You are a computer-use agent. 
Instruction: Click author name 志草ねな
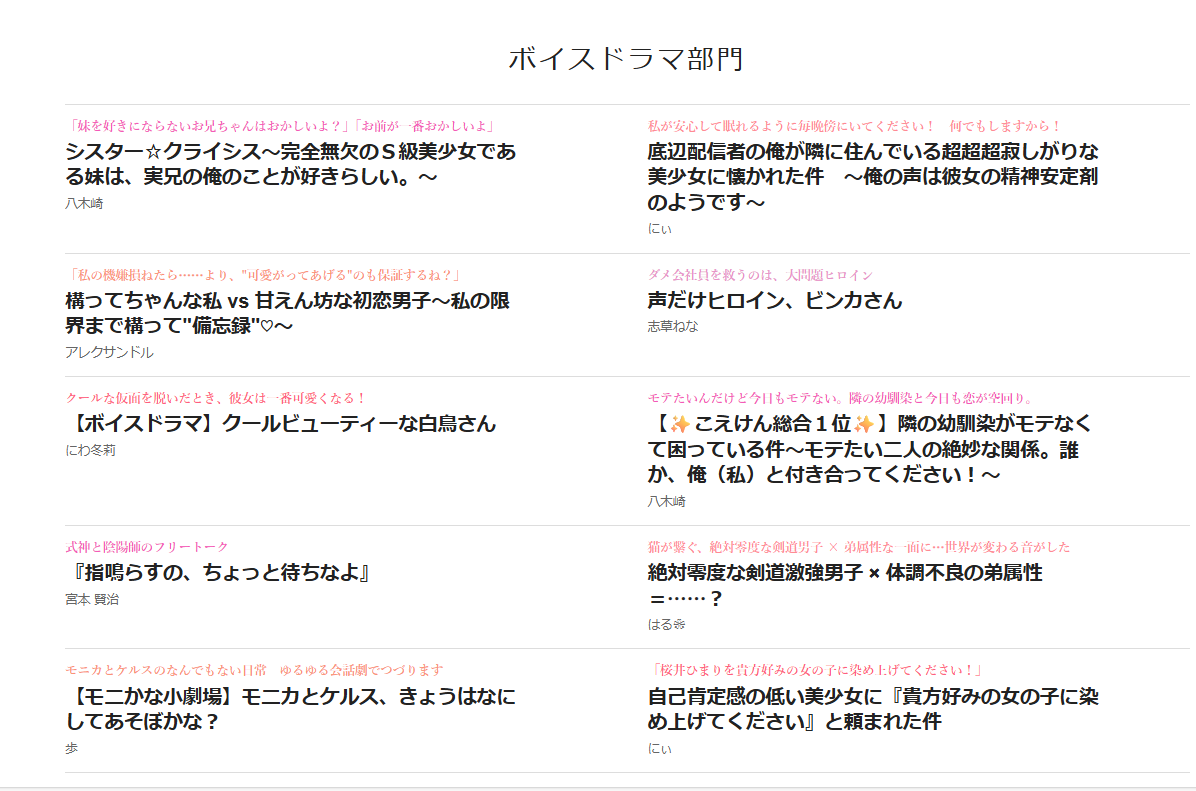673,326
